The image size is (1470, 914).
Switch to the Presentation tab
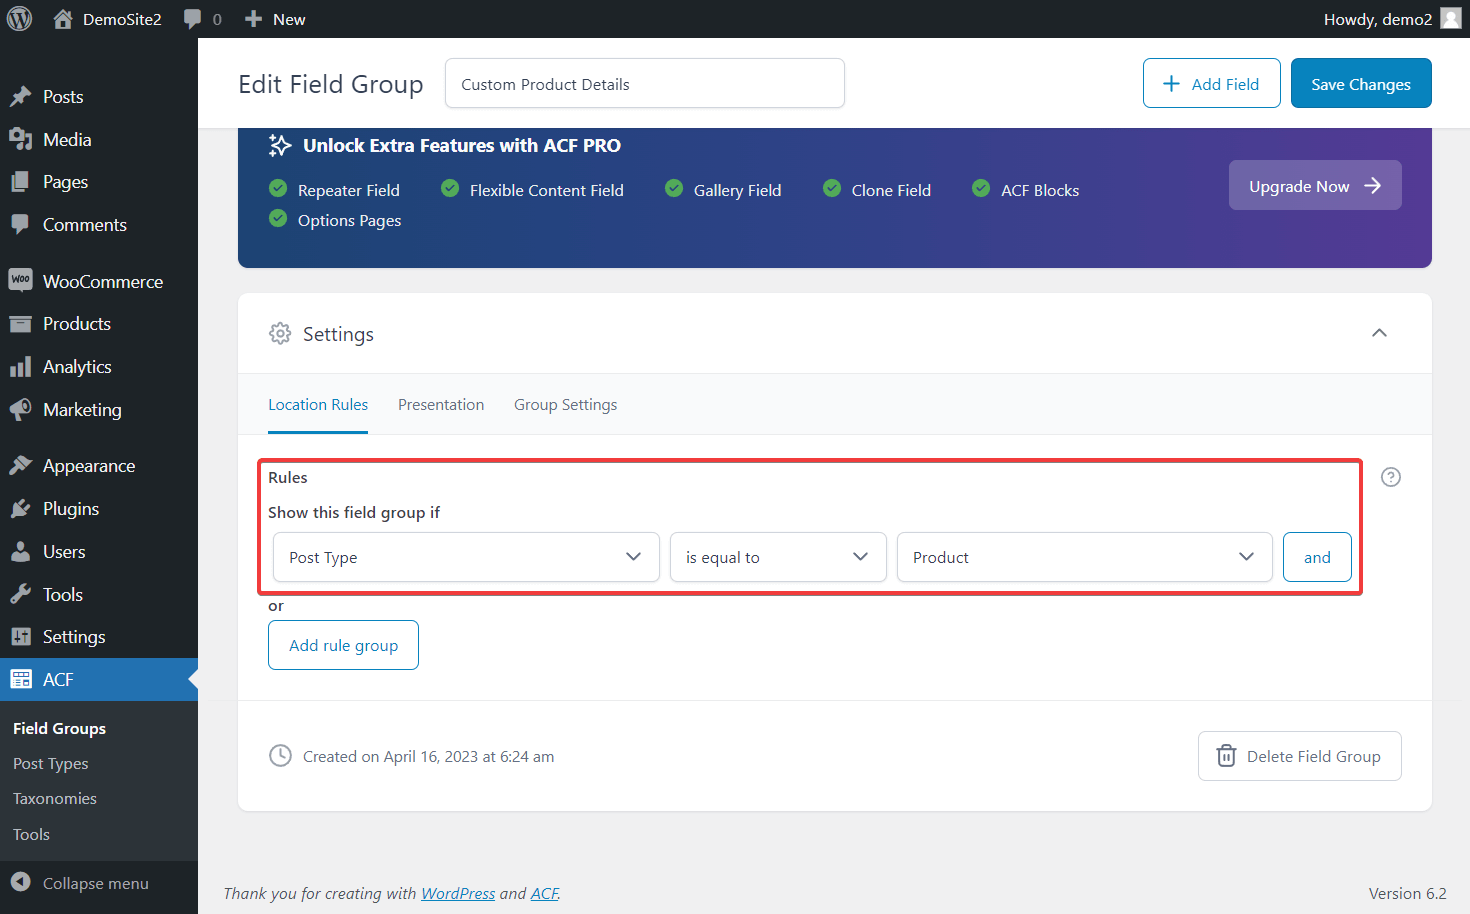(441, 405)
